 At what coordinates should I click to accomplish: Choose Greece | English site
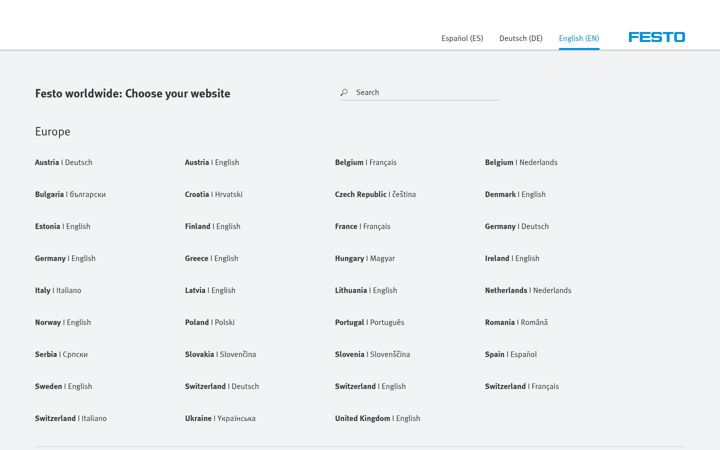[211, 258]
